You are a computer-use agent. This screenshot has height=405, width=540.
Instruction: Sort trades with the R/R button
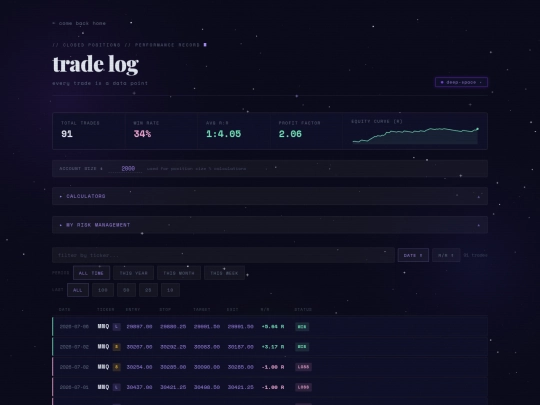tap(446, 255)
